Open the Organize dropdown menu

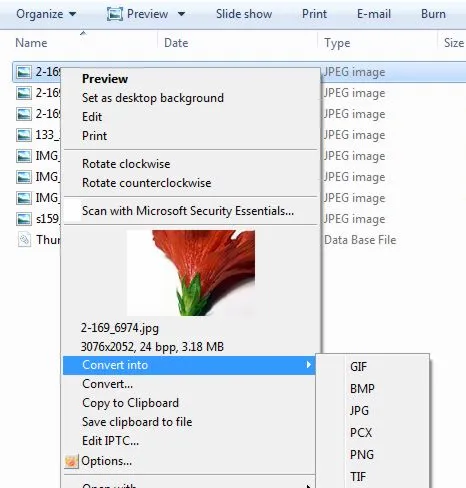click(x=46, y=14)
